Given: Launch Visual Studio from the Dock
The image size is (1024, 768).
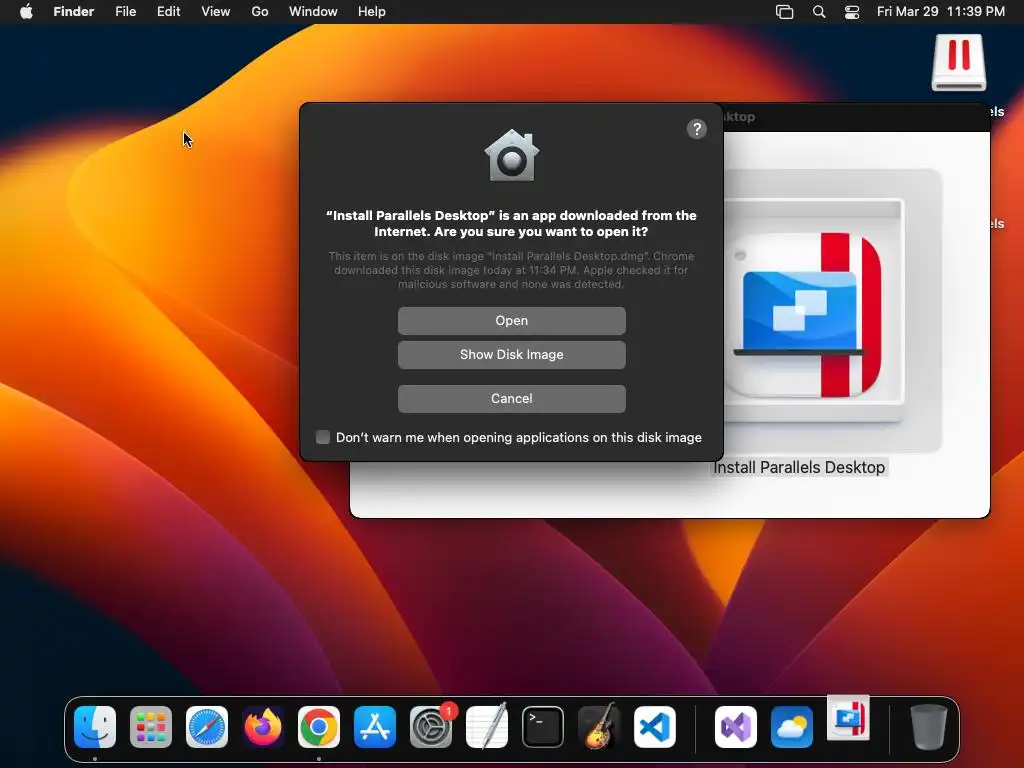Looking at the screenshot, I should click(736, 727).
